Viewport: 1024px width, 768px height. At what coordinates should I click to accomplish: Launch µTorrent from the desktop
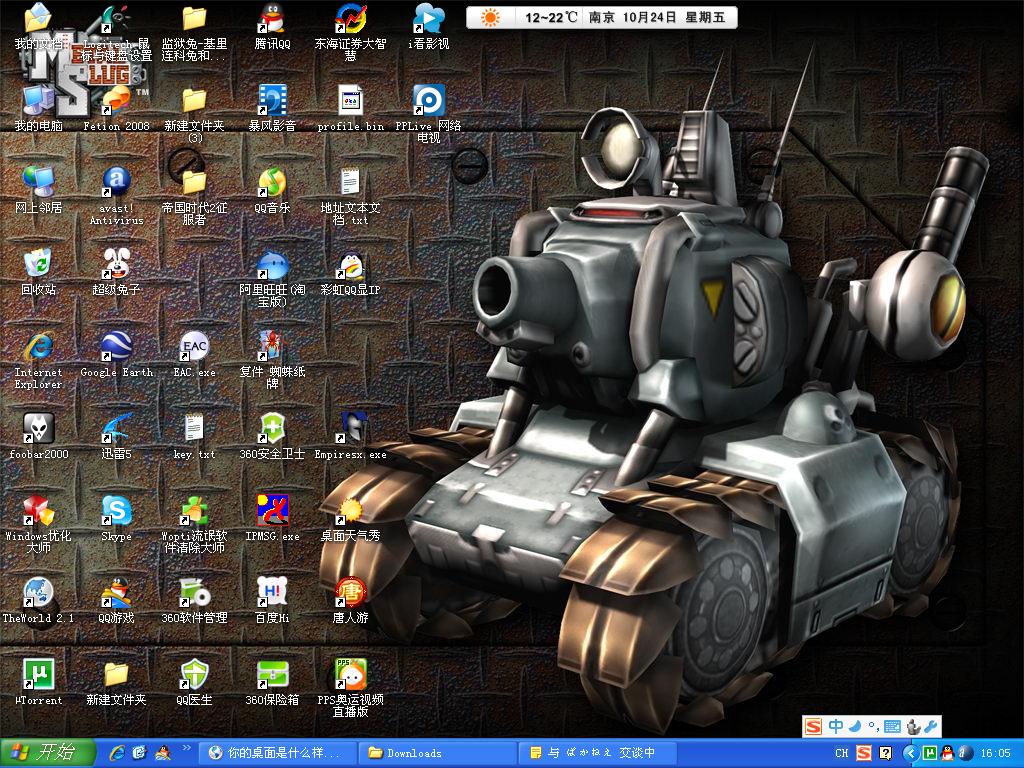click(x=38, y=675)
